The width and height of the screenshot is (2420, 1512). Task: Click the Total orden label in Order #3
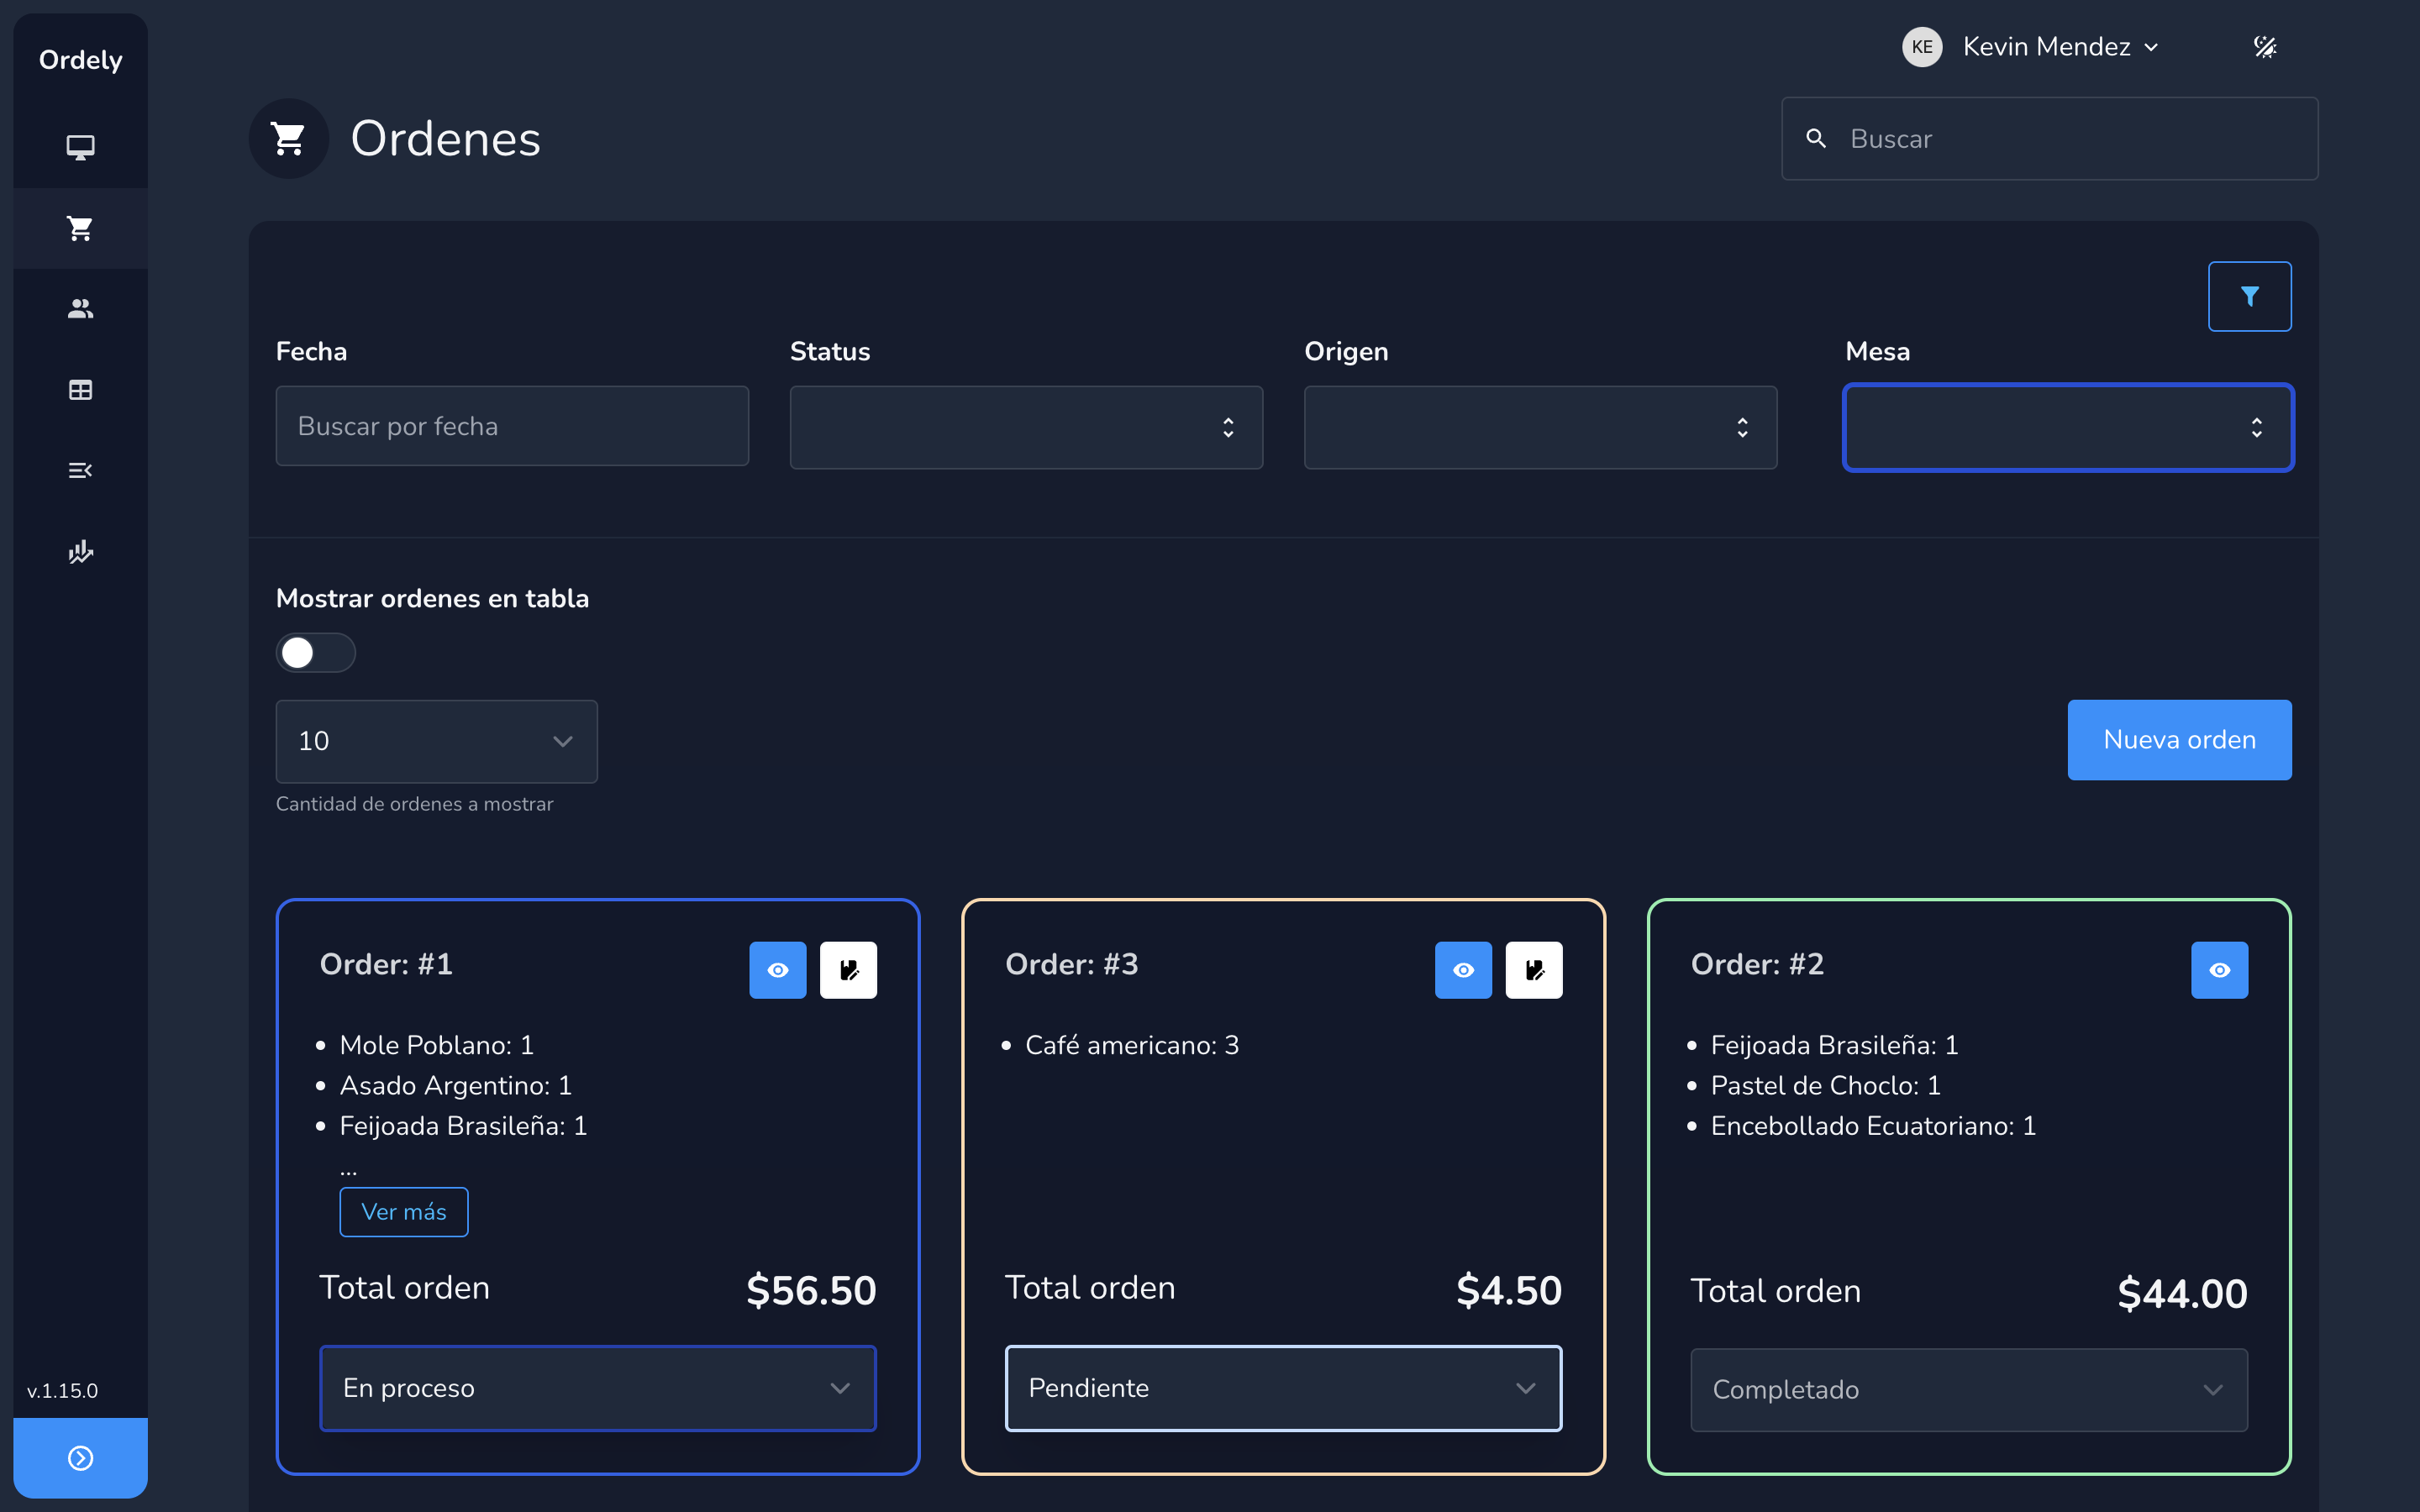tap(1089, 1288)
